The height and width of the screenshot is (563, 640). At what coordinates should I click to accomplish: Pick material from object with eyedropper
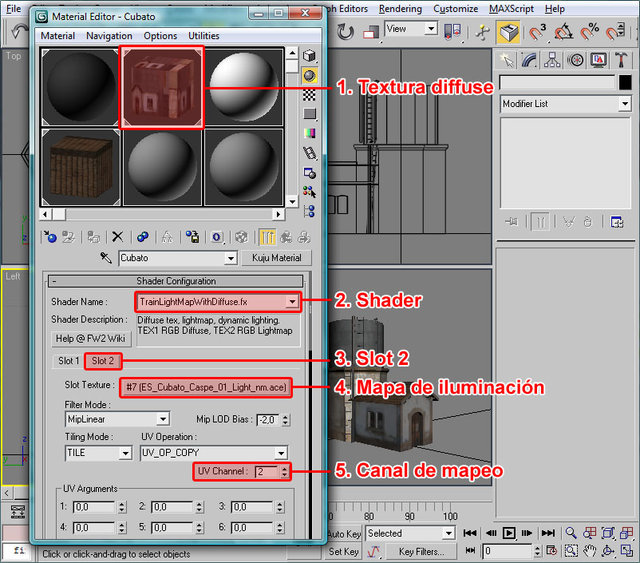pos(105,258)
